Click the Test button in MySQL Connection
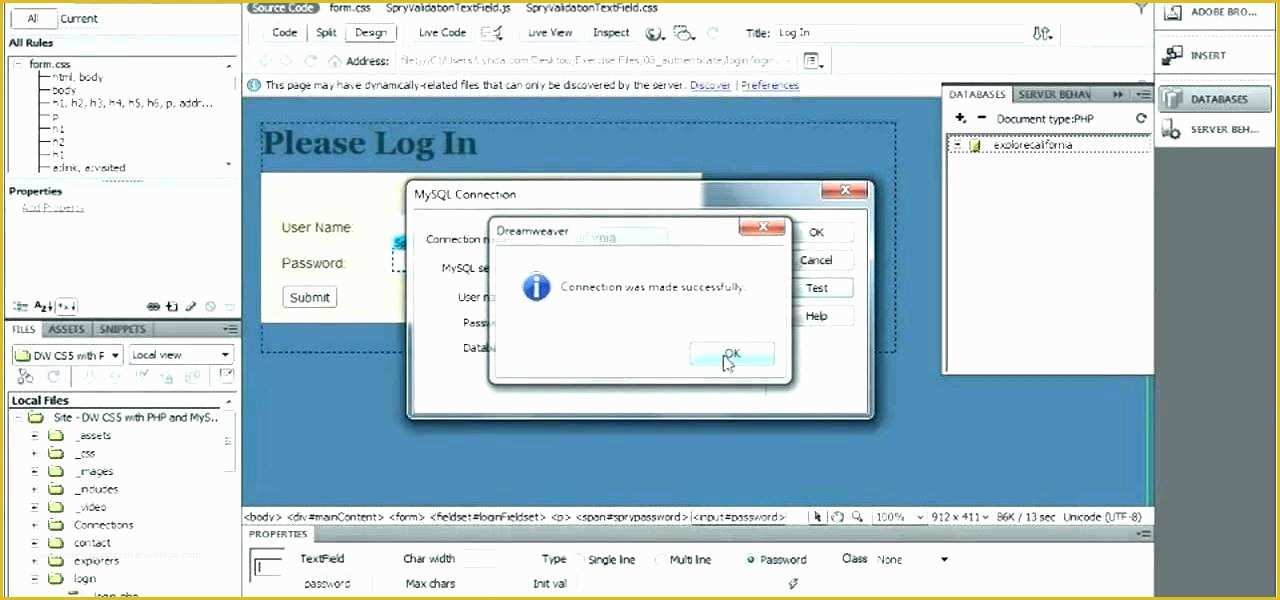1280x600 pixels. coord(816,288)
